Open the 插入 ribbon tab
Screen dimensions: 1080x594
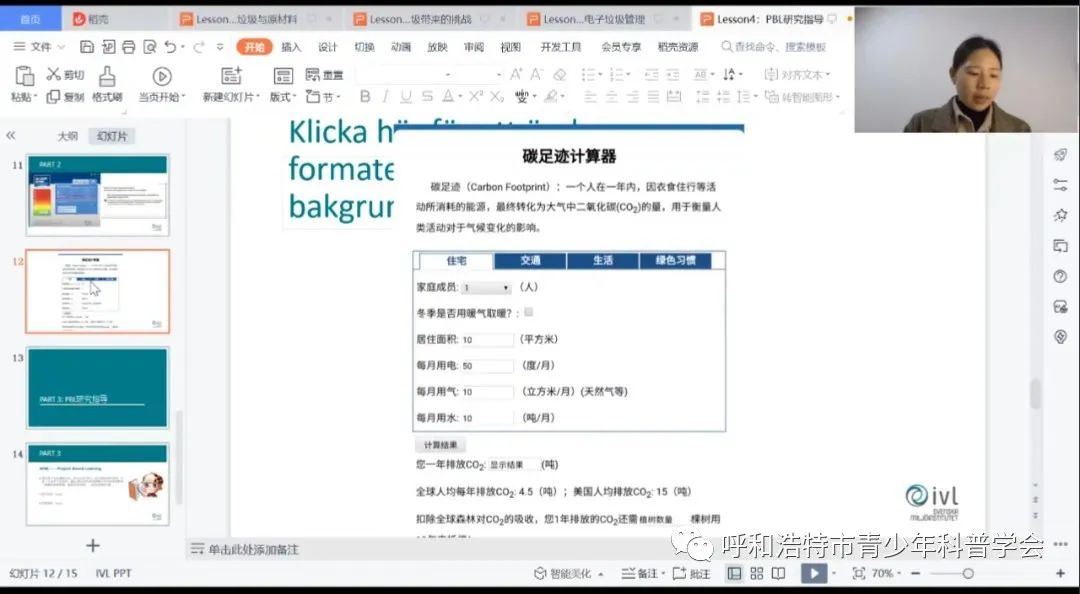pos(291,47)
